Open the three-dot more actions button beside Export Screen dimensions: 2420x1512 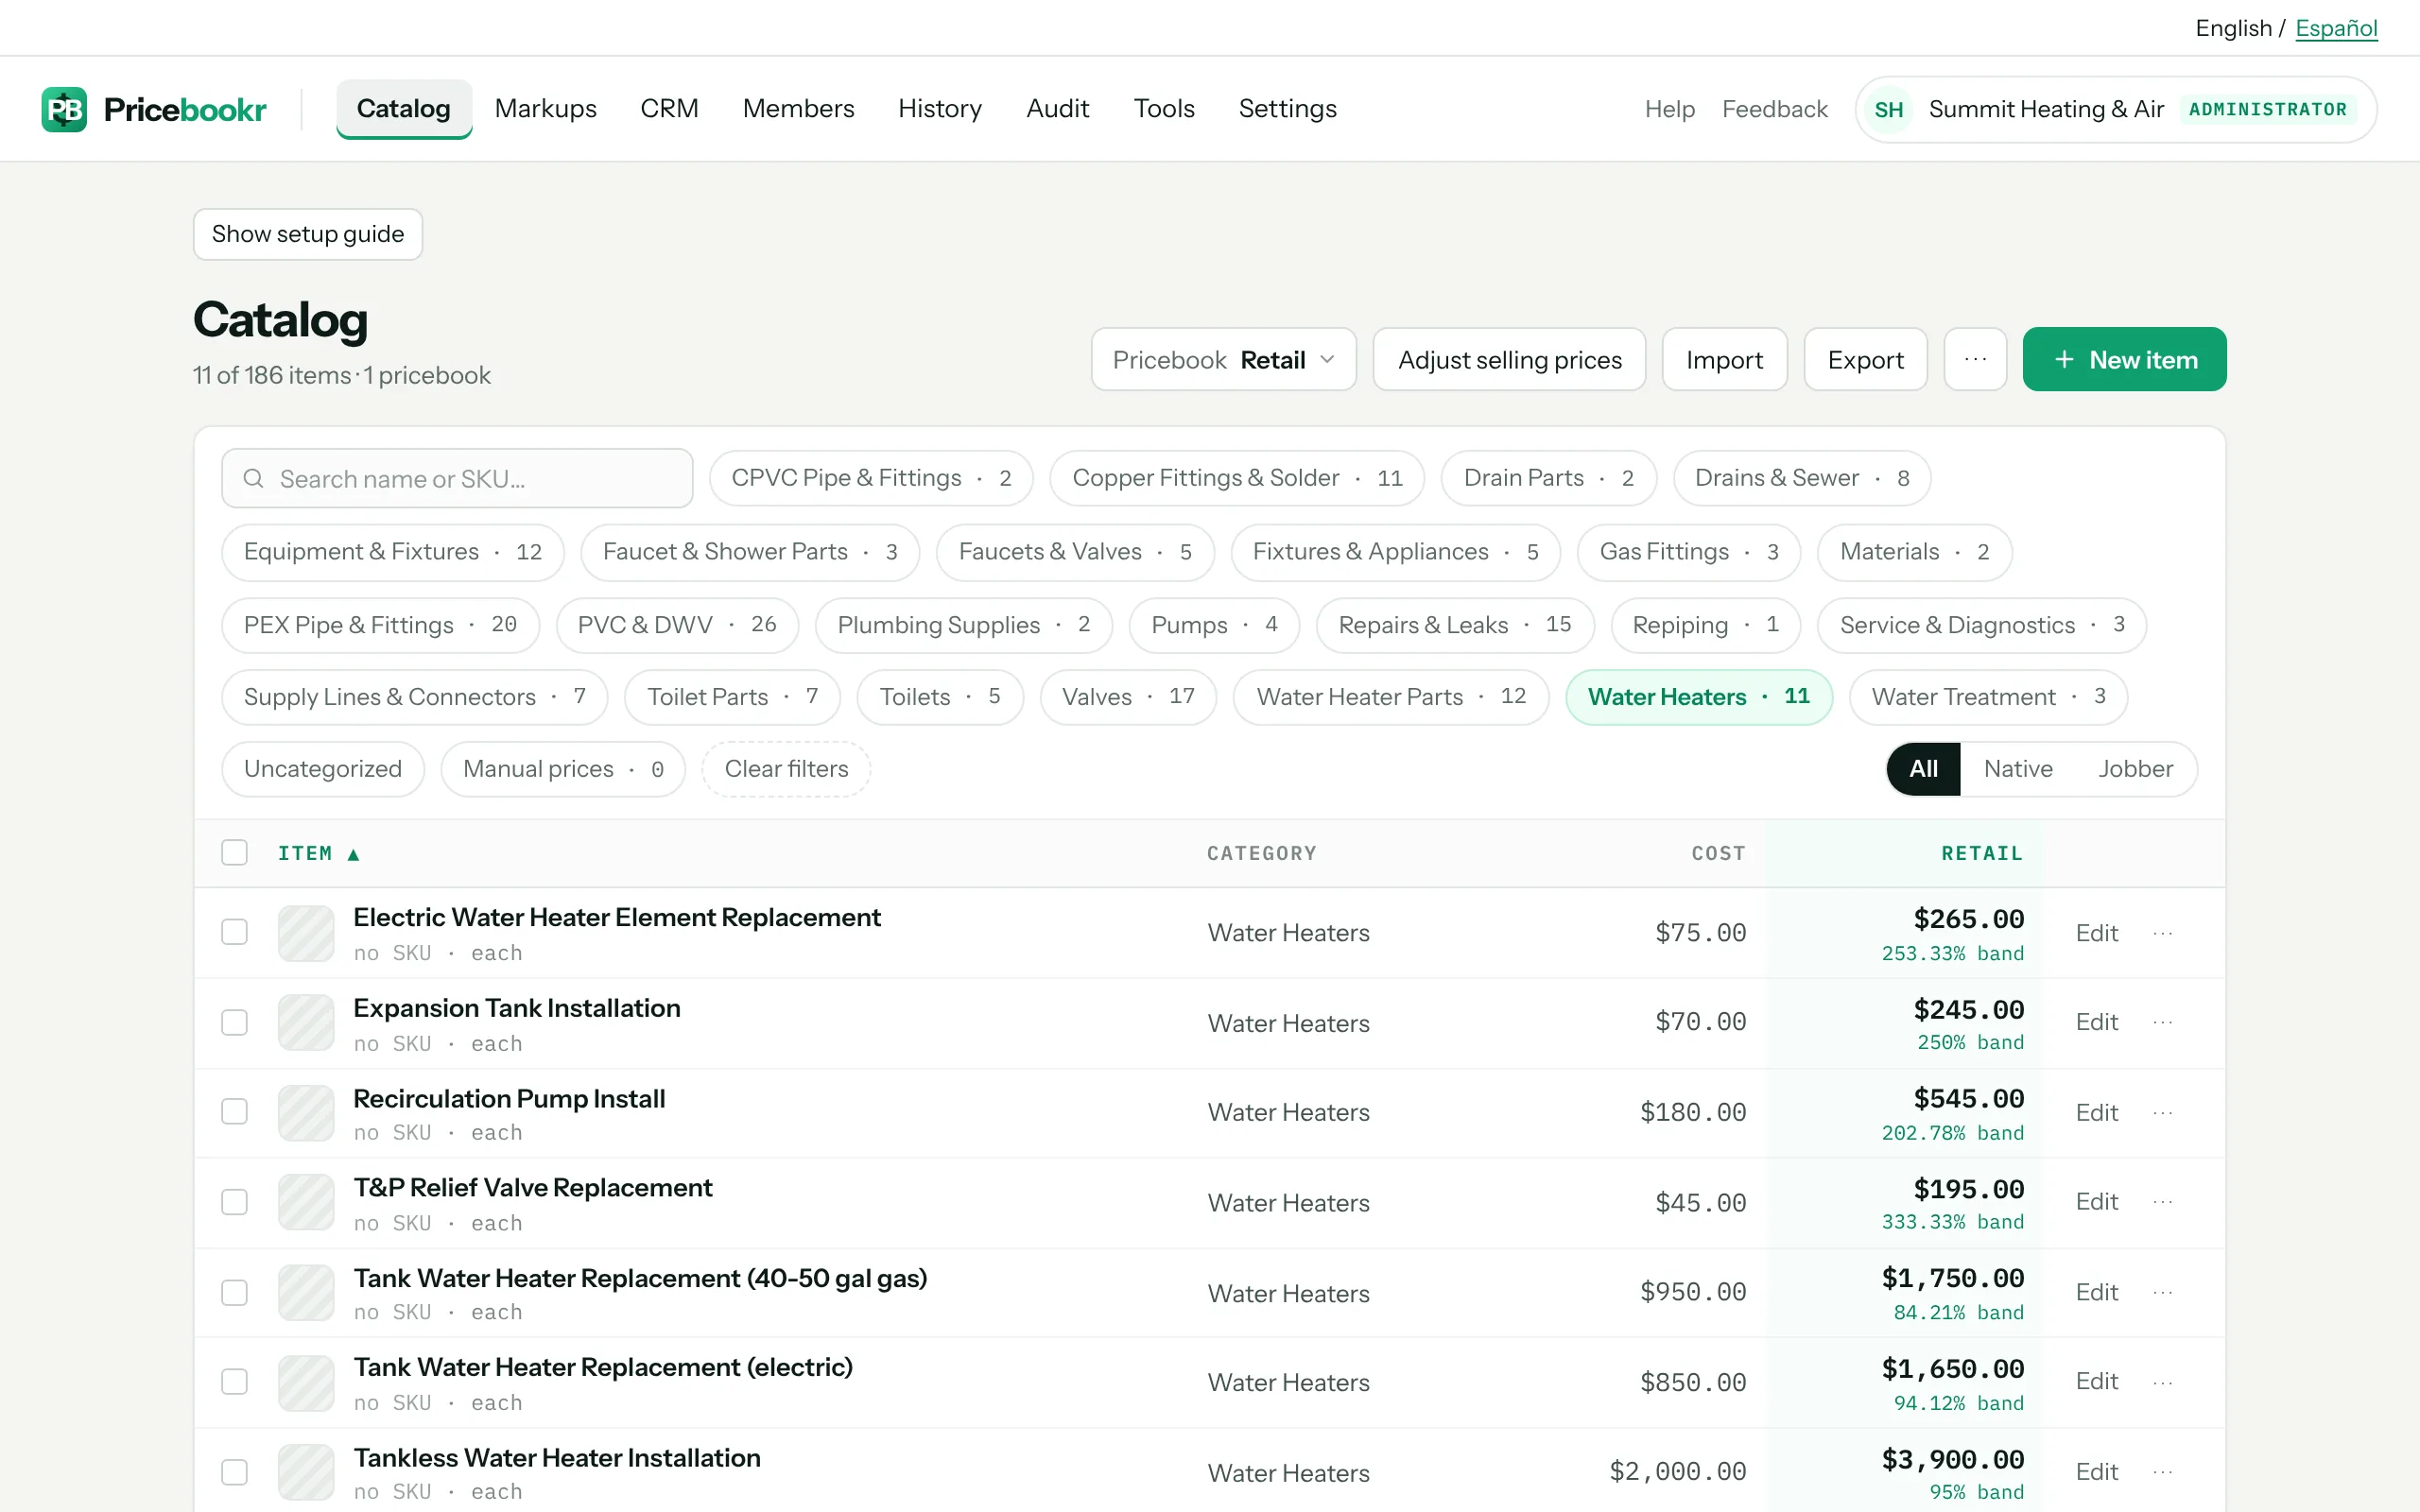pos(1975,359)
